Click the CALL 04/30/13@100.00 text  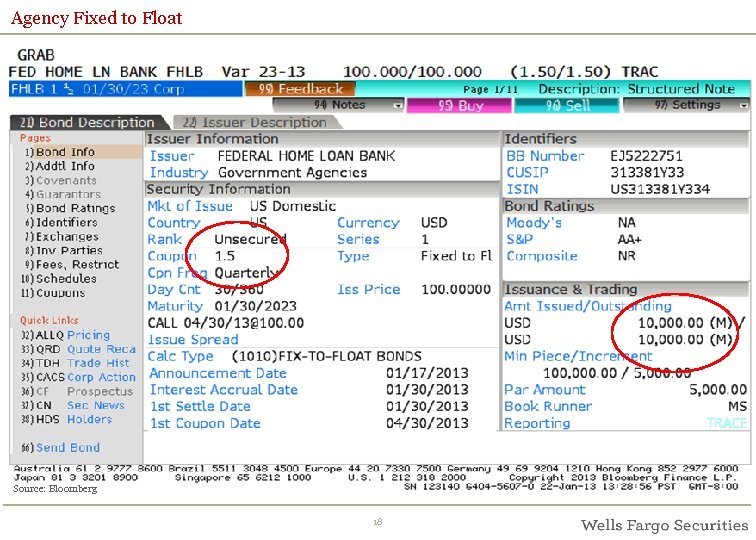point(226,323)
